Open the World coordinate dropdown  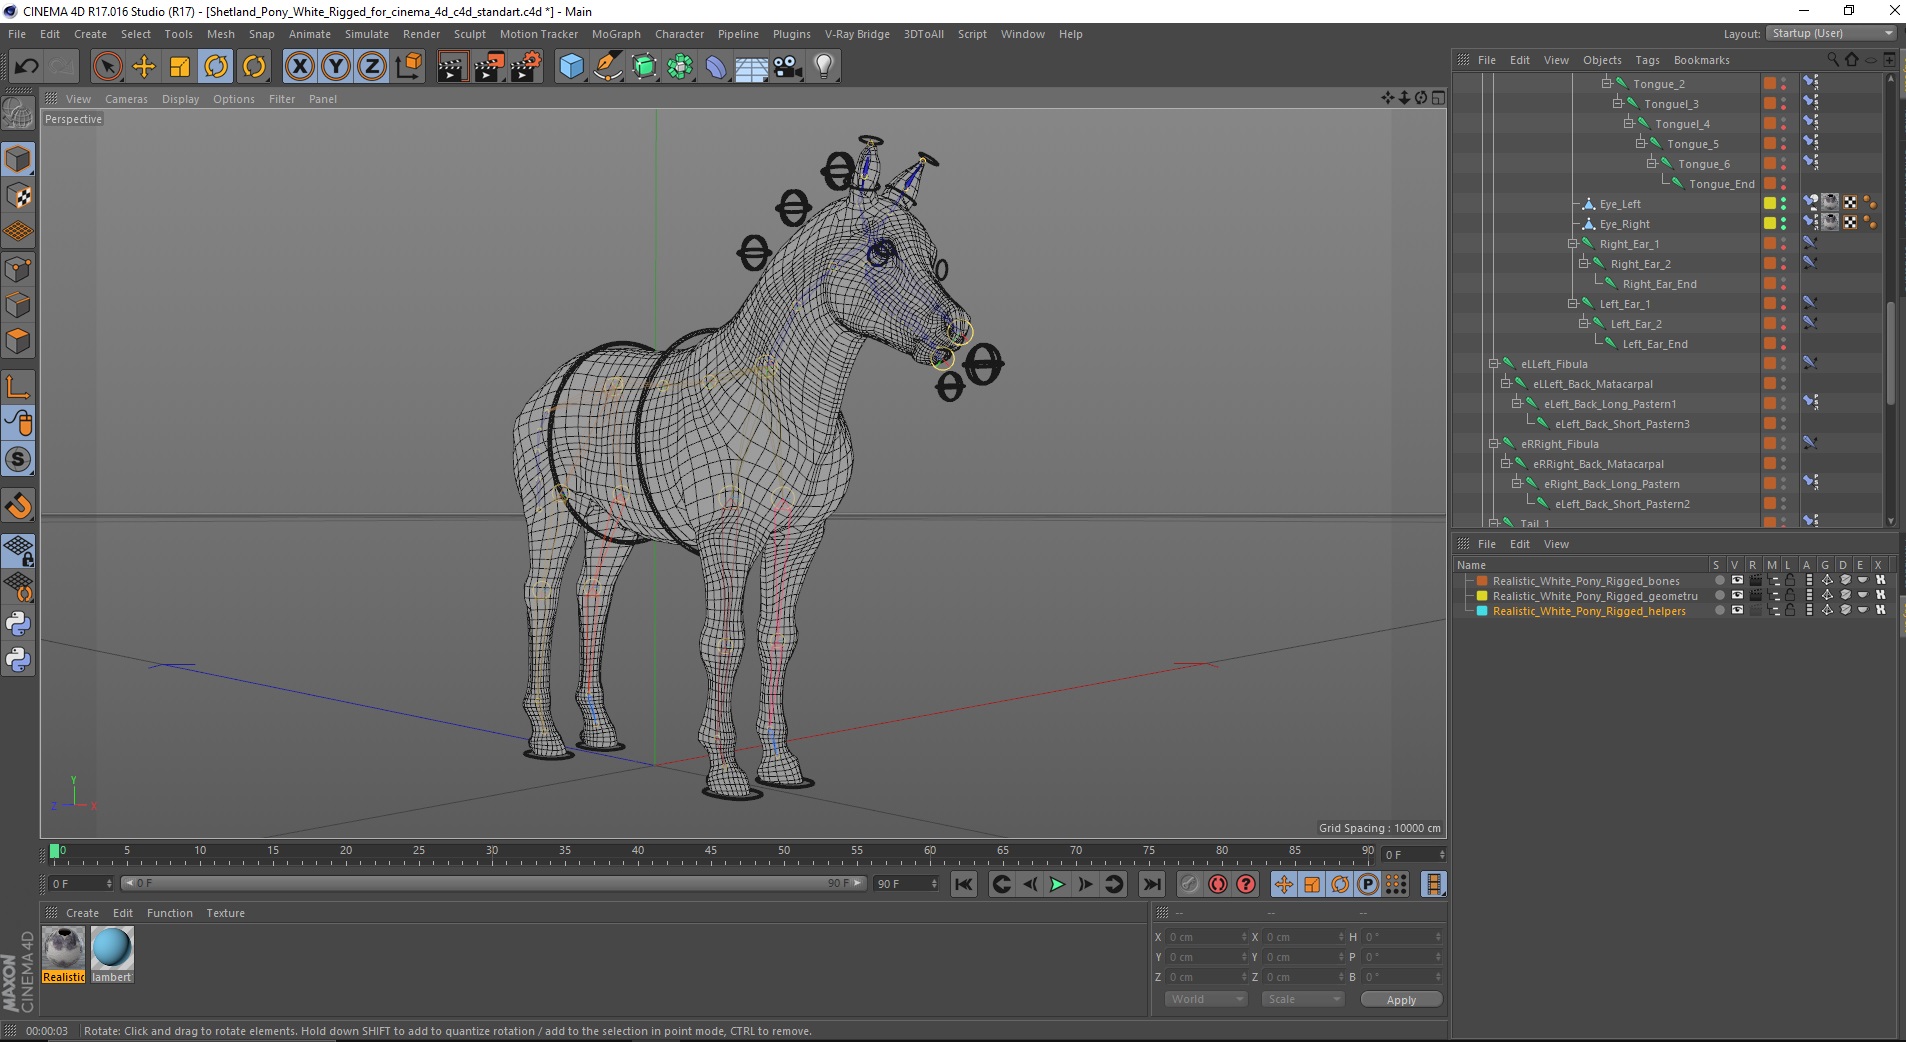point(1207,999)
